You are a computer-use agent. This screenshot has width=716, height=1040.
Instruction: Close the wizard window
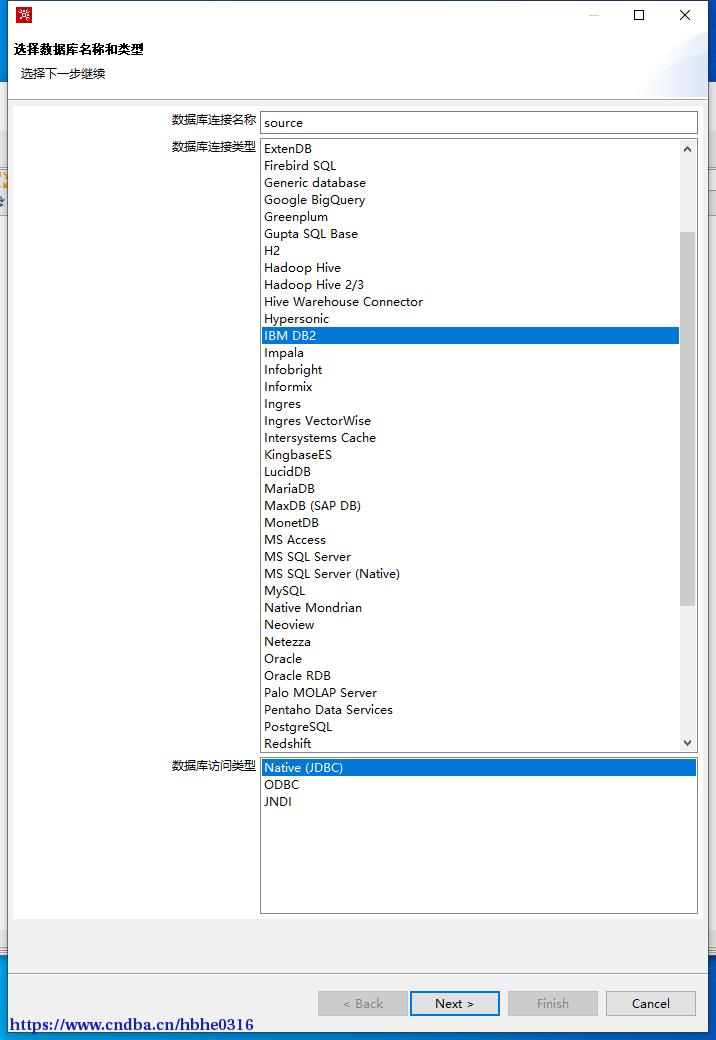(x=685, y=15)
